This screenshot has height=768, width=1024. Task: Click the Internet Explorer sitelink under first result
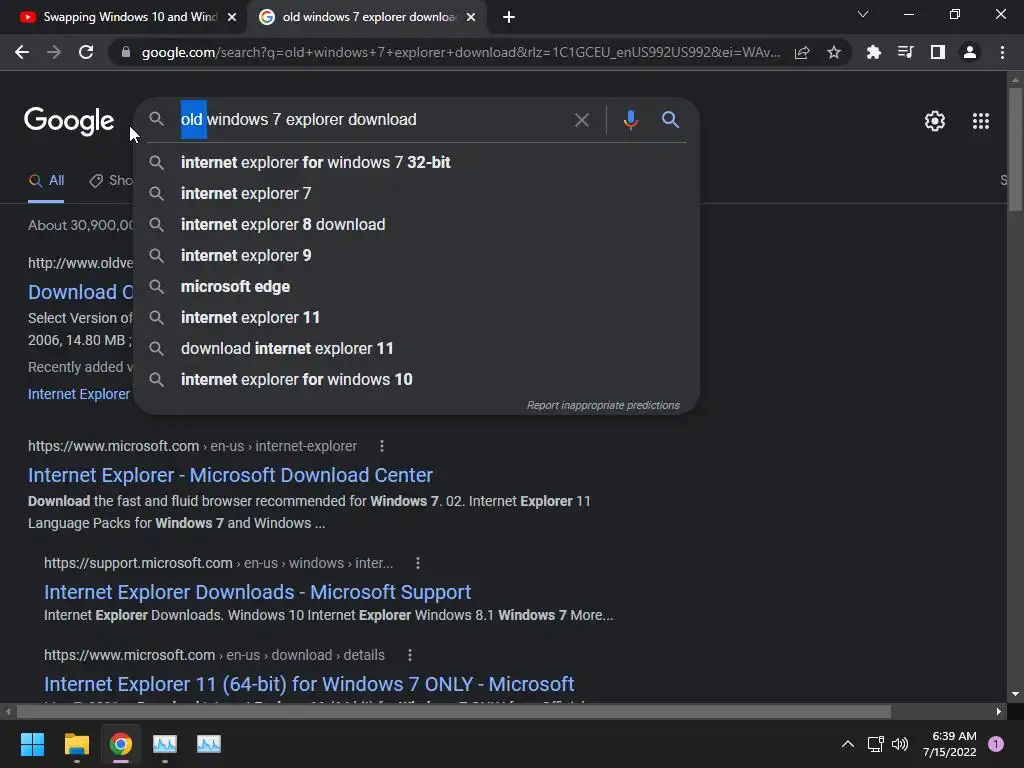click(x=78, y=394)
